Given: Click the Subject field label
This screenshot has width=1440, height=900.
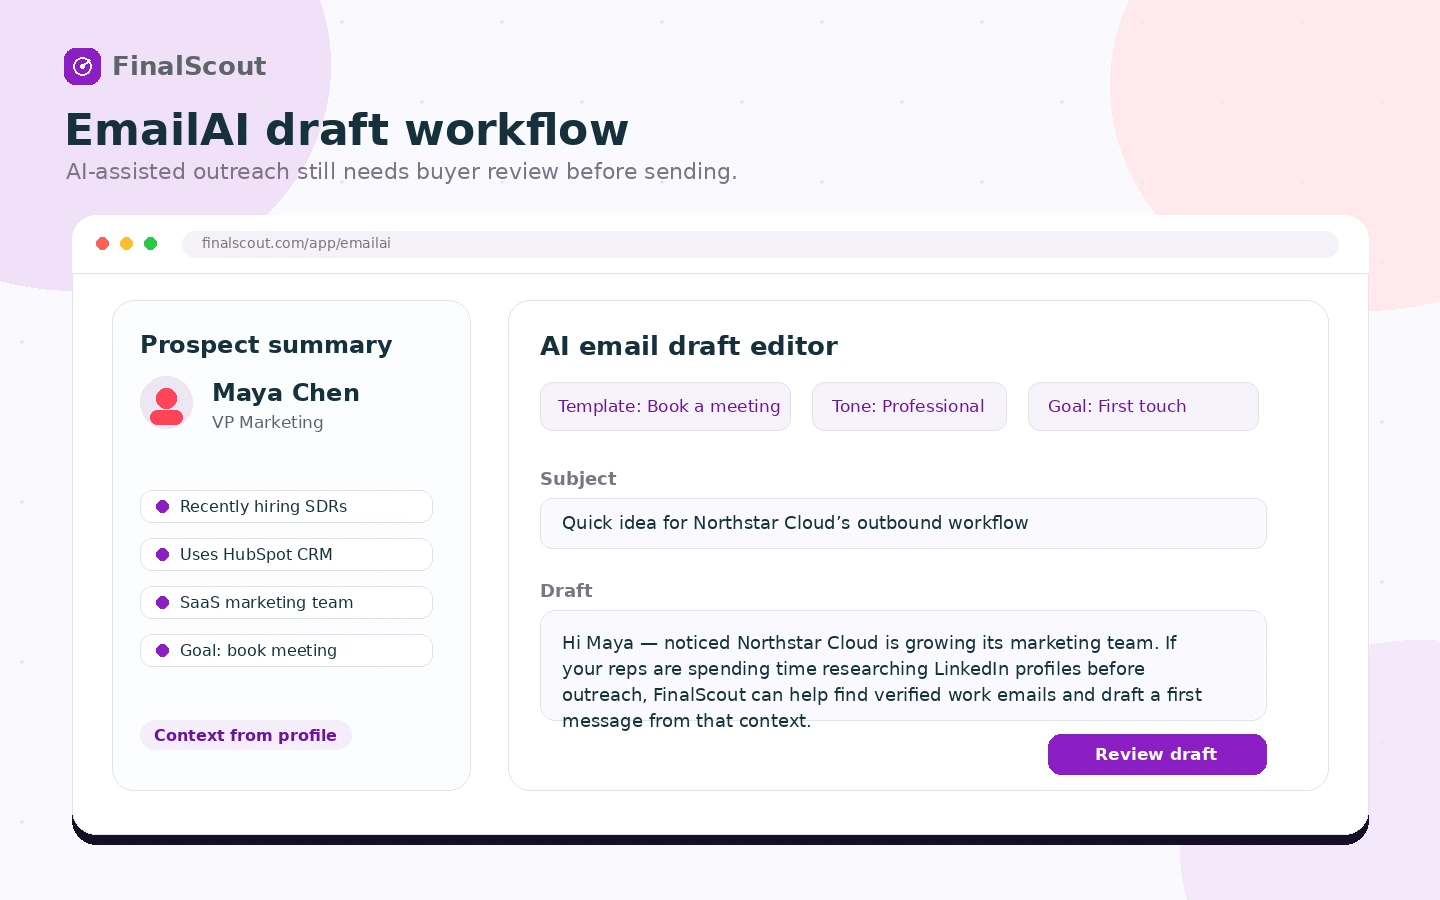Looking at the screenshot, I should pyautogui.click(x=578, y=478).
